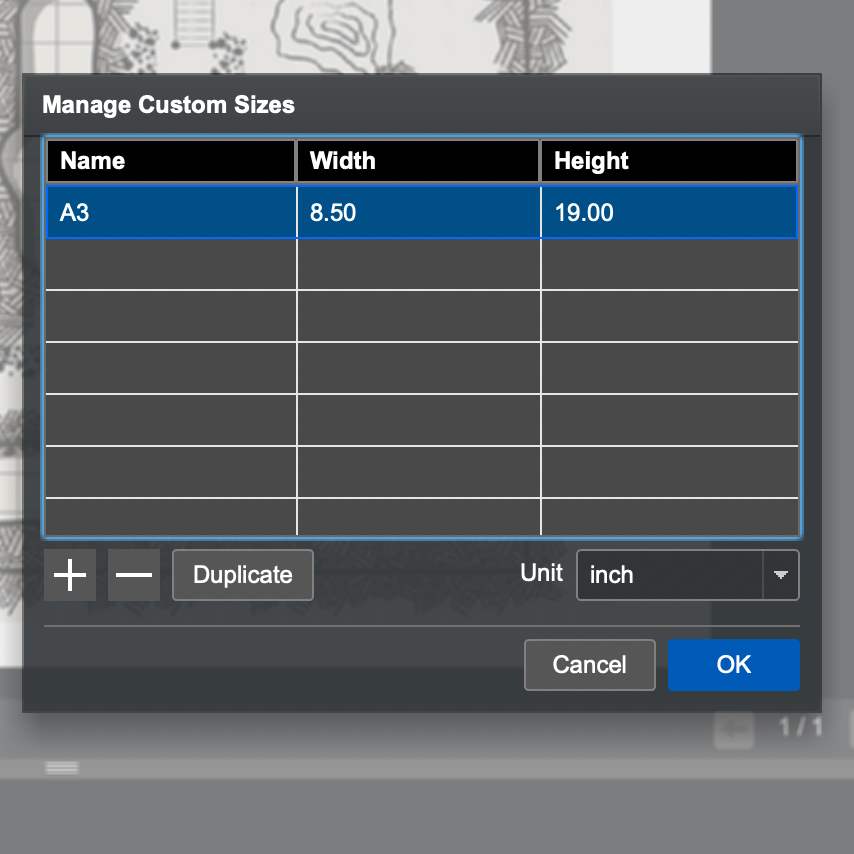Click the small grip handle at bottom left
854x854 pixels.
click(x=62, y=767)
